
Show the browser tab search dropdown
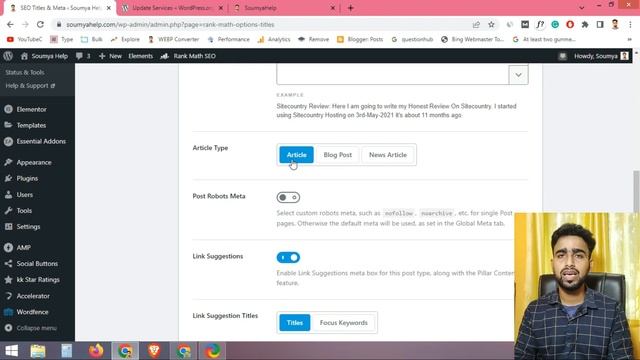(582, 8)
